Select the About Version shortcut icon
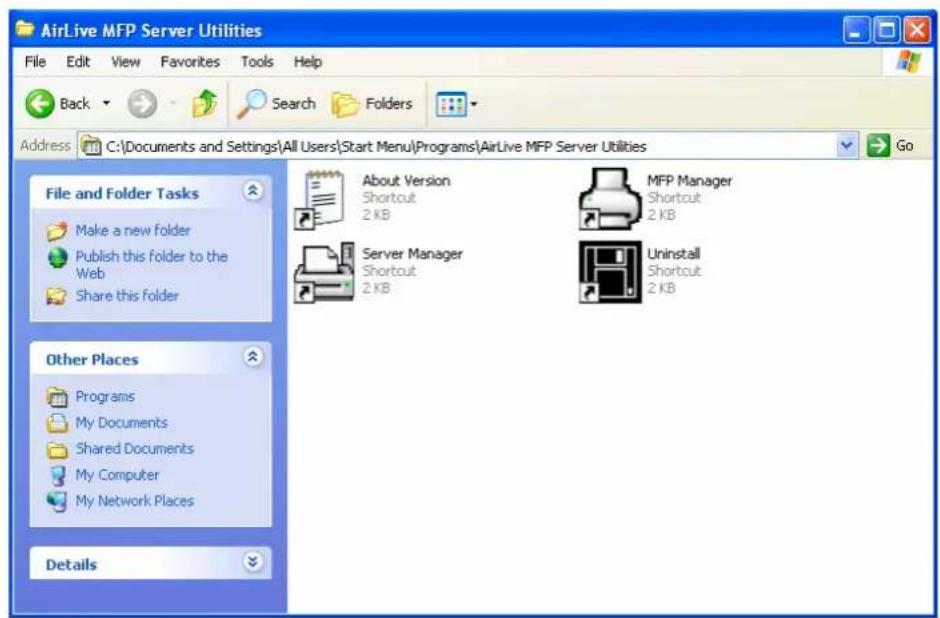Viewport: 940px width, 618px height. pos(319,200)
